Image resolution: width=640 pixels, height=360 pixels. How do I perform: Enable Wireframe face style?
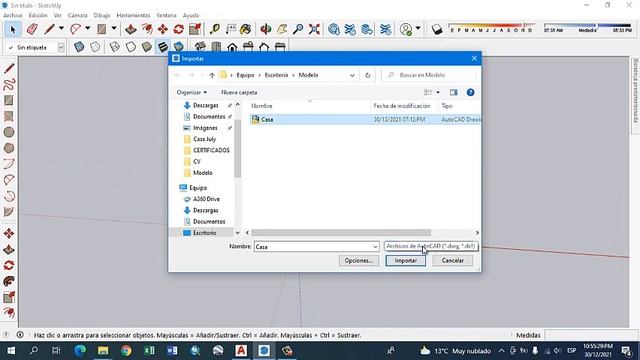tap(115, 47)
